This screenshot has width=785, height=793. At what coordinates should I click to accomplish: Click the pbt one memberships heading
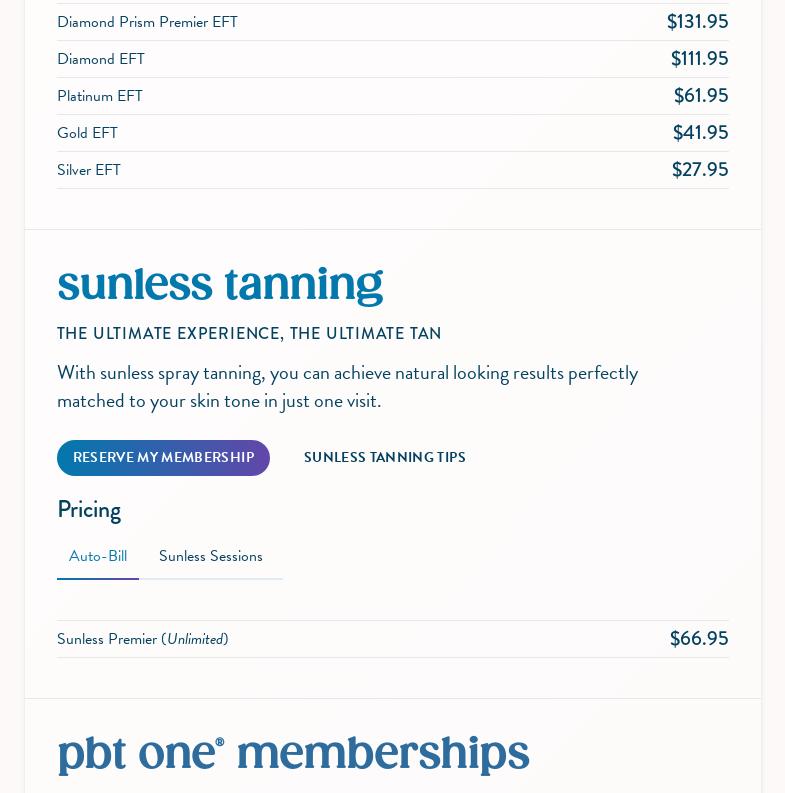coord(293,754)
